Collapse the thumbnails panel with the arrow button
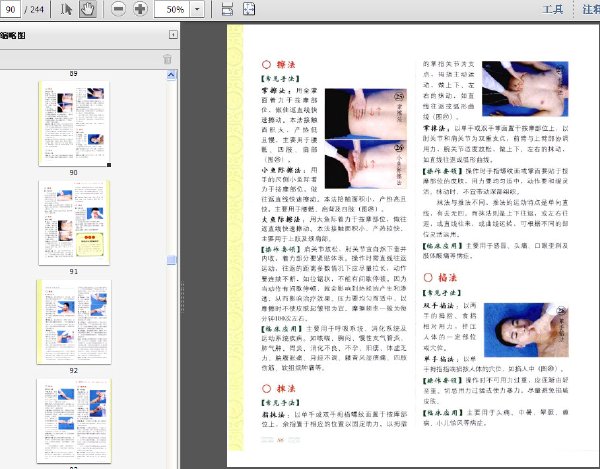Image resolution: width=600 pixels, height=469 pixels. (173, 34)
